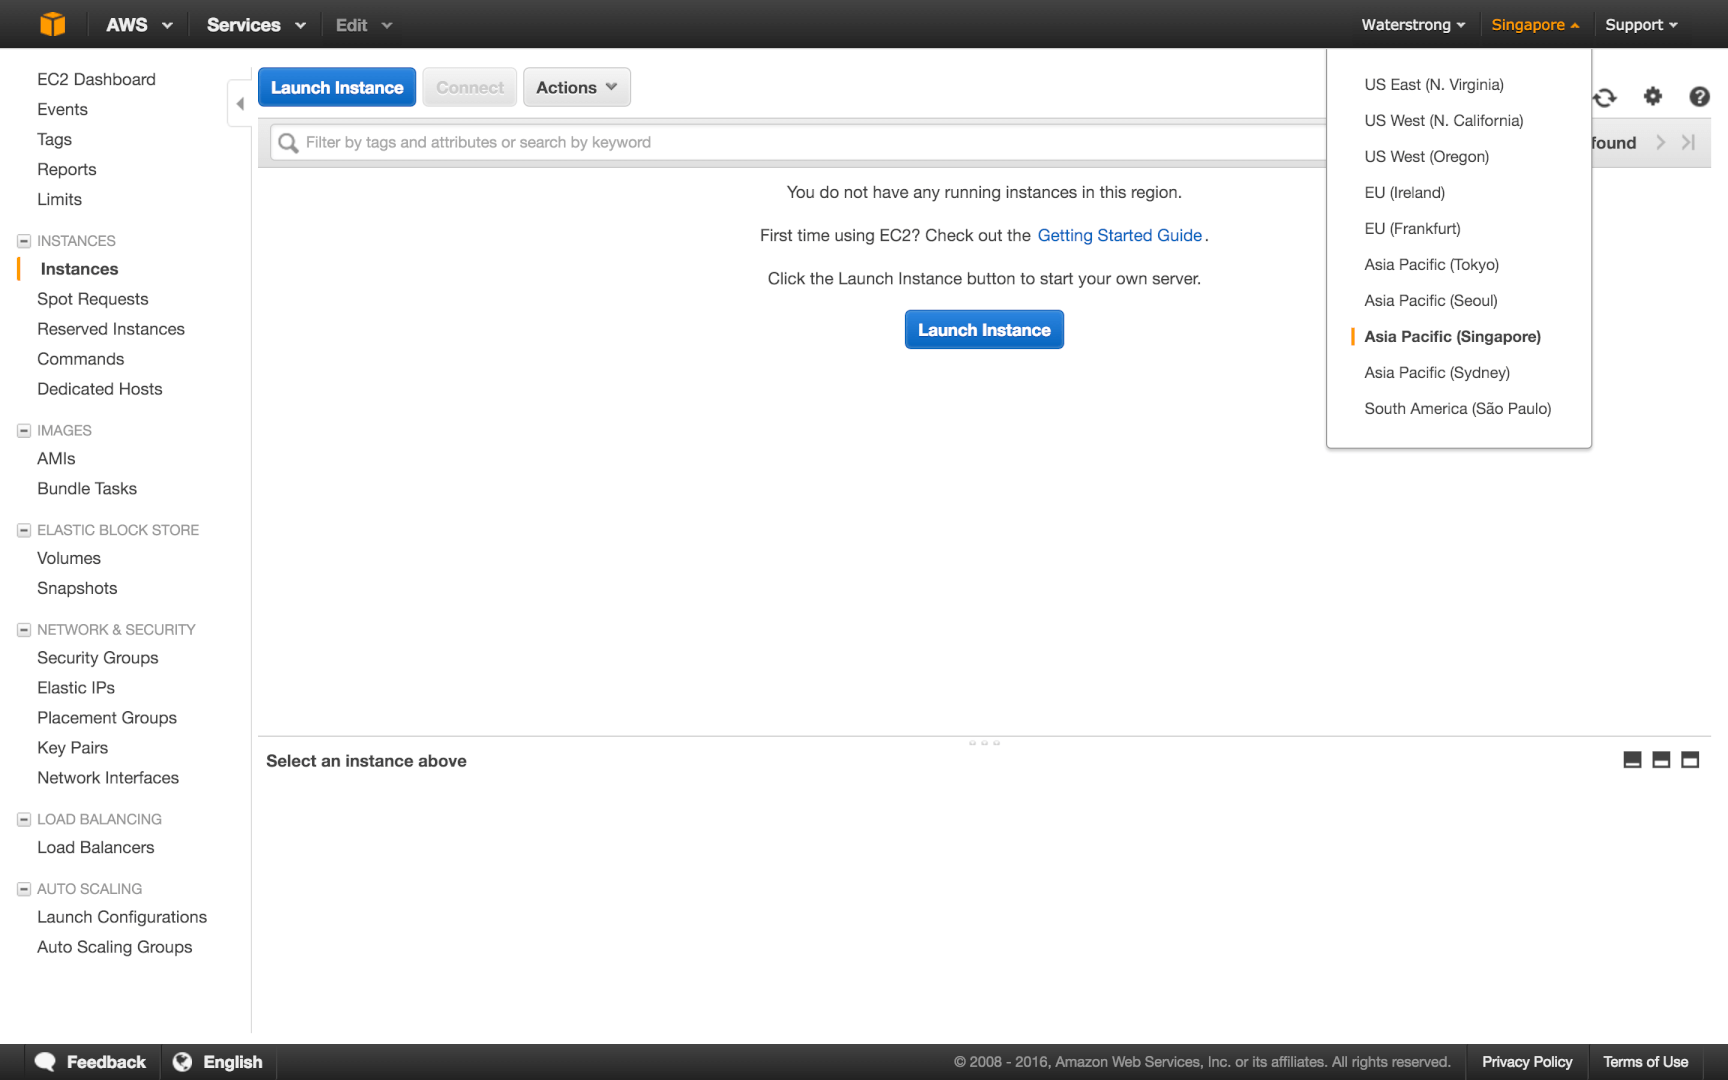
Task: Click the globe language icon
Action: [x=182, y=1062]
